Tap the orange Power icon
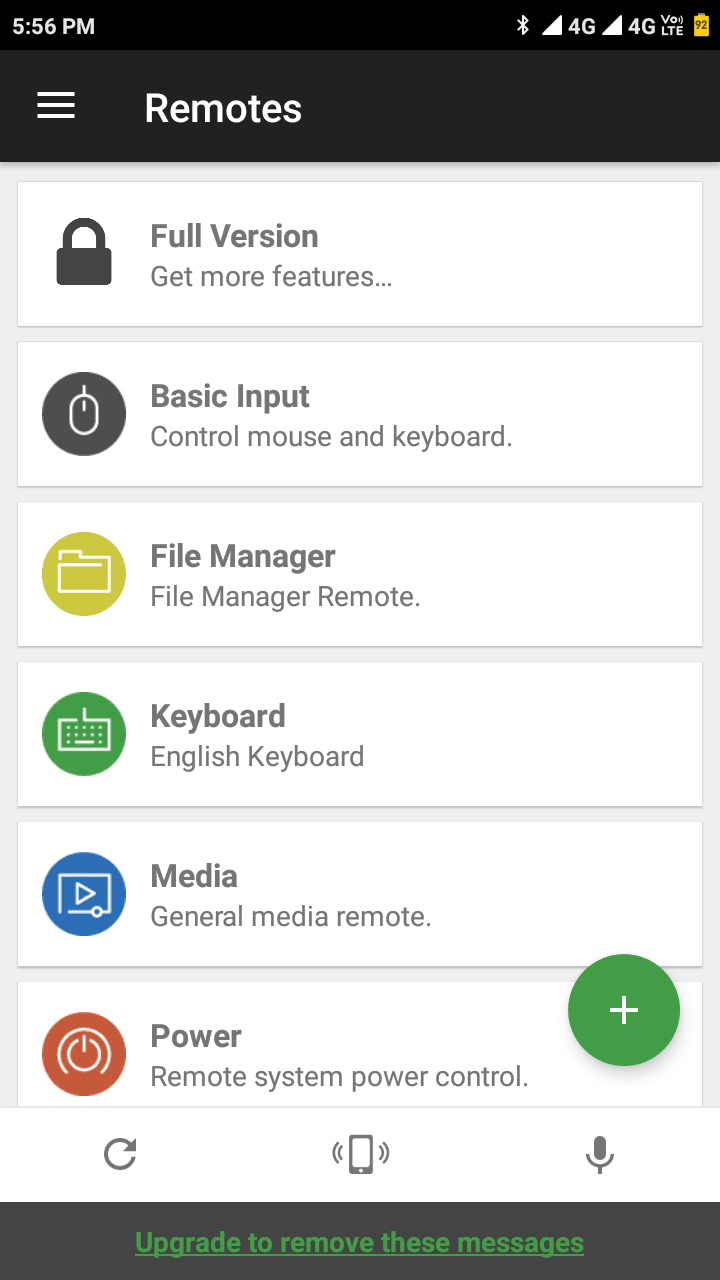Image resolution: width=720 pixels, height=1280 pixels. click(84, 1054)
